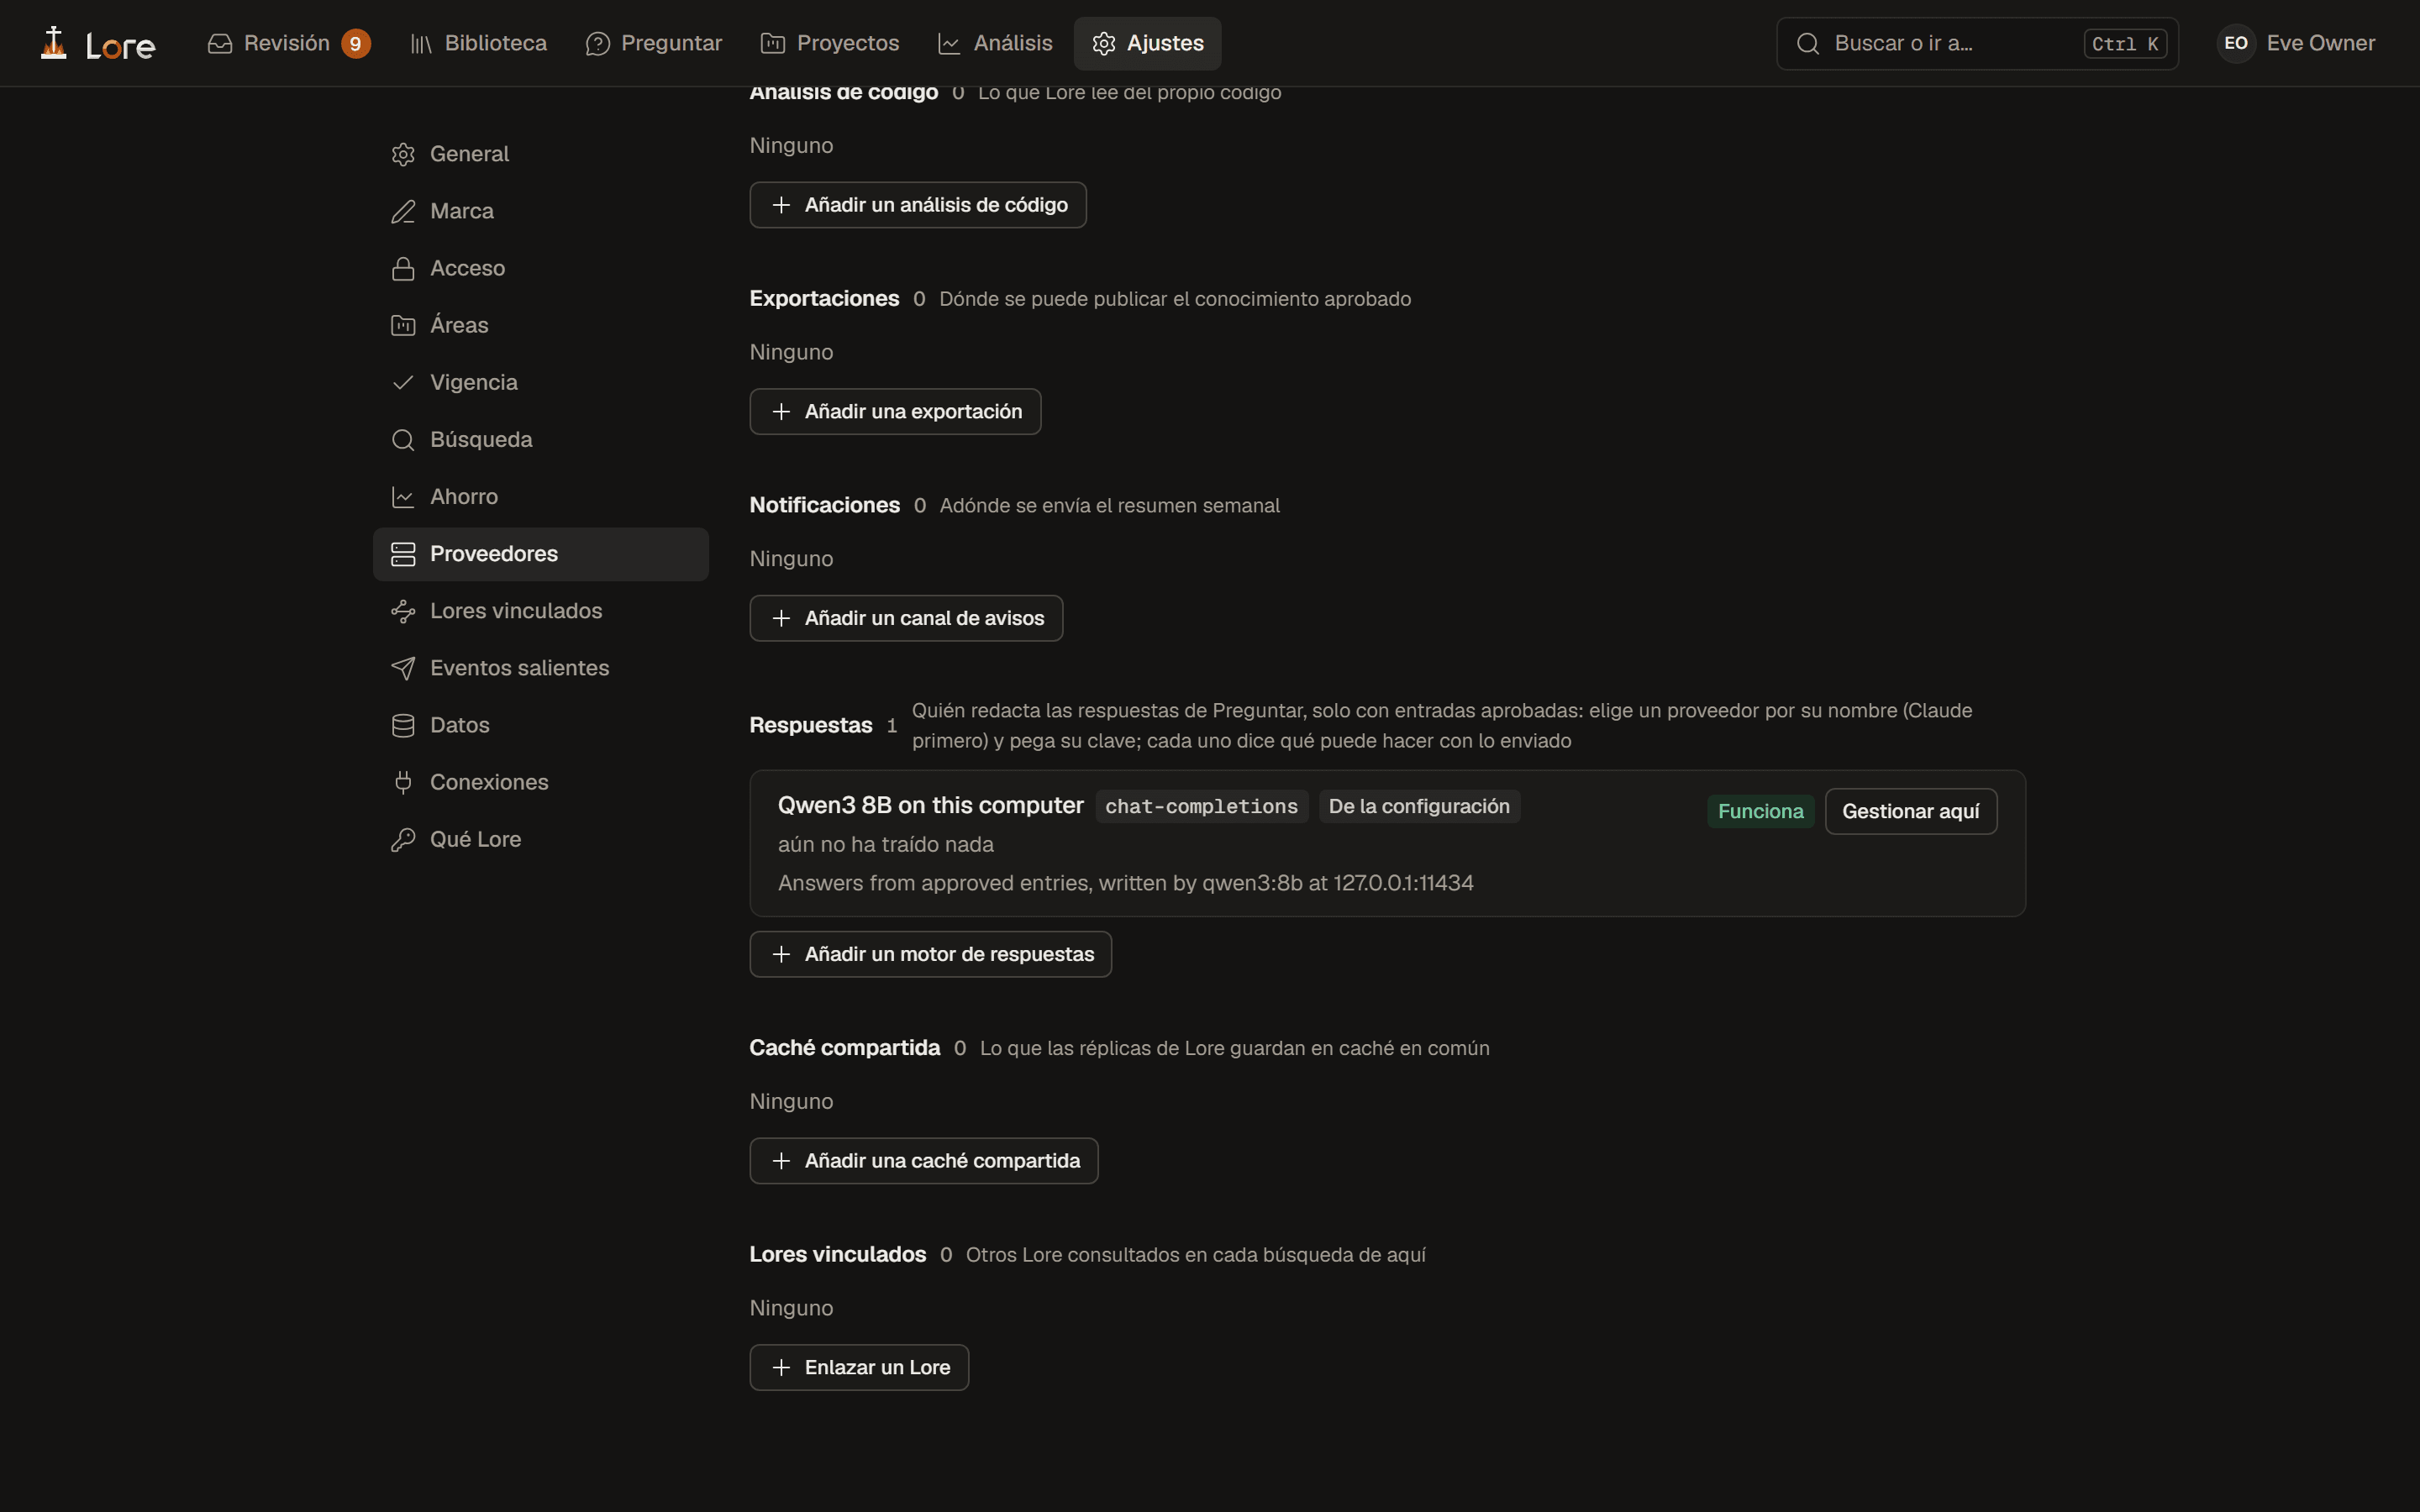The image size is (2420, 1512).
Task: Switch to the Proyectos tab
Action: click(x=830, y=43)
